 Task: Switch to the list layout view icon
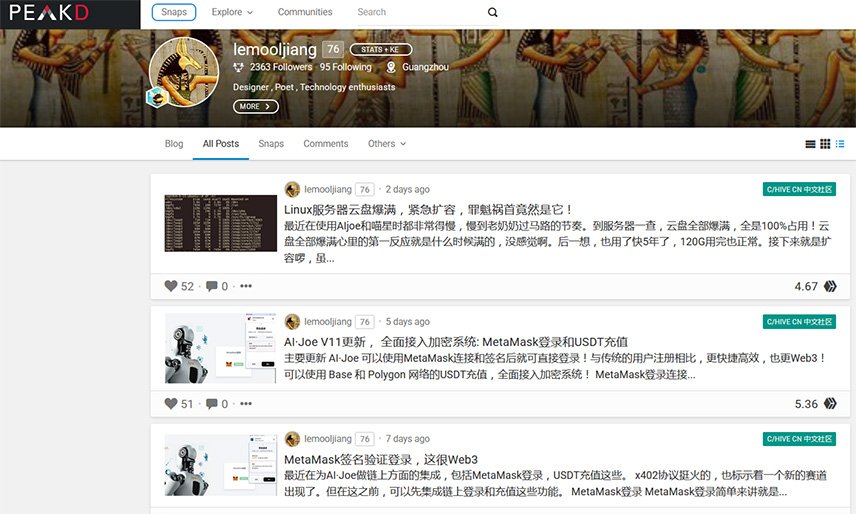pyautogui.click(x=811, y=144)
